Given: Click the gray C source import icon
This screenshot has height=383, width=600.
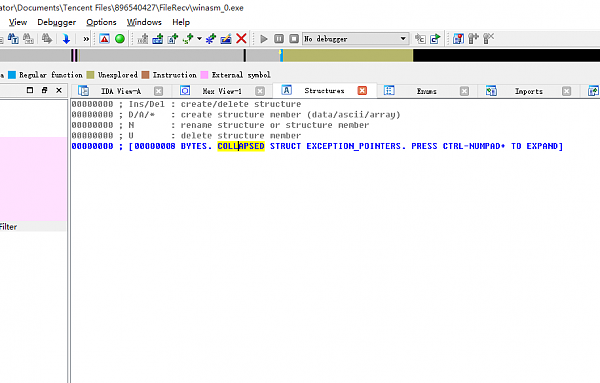Looking at the screenshot, I should pyautogui.click(x=420, y=39).
